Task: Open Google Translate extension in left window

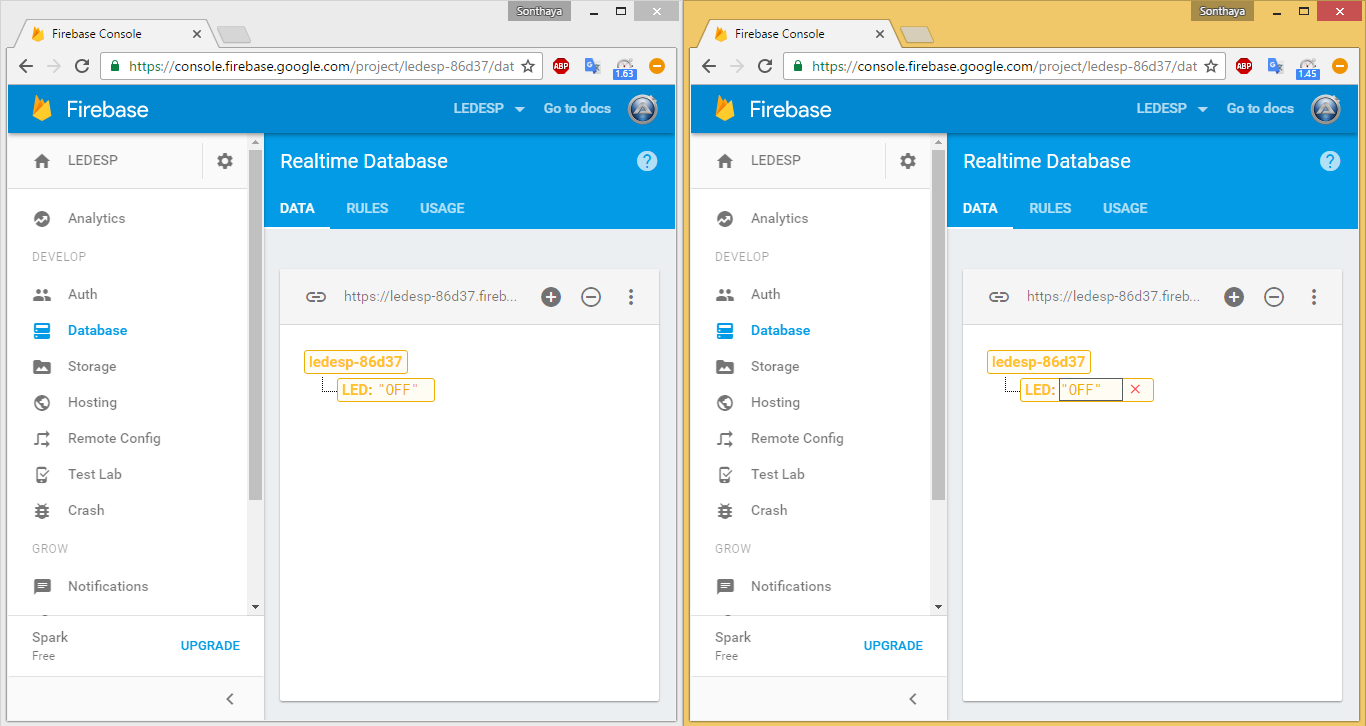Action: (592, 66)
